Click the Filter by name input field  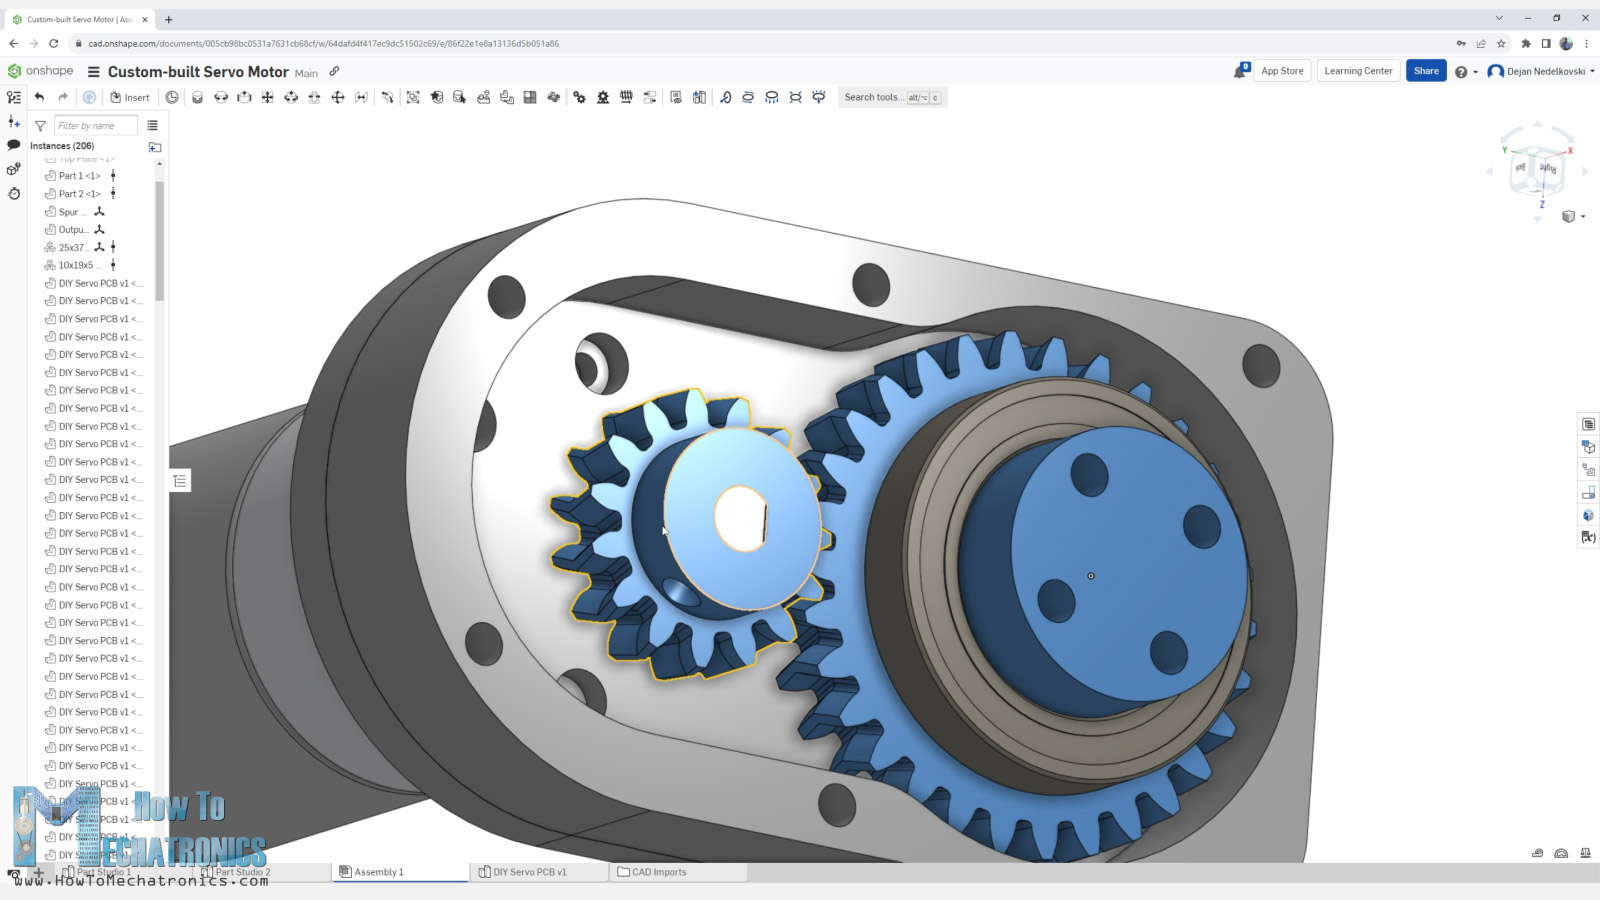tap(95, 126)
